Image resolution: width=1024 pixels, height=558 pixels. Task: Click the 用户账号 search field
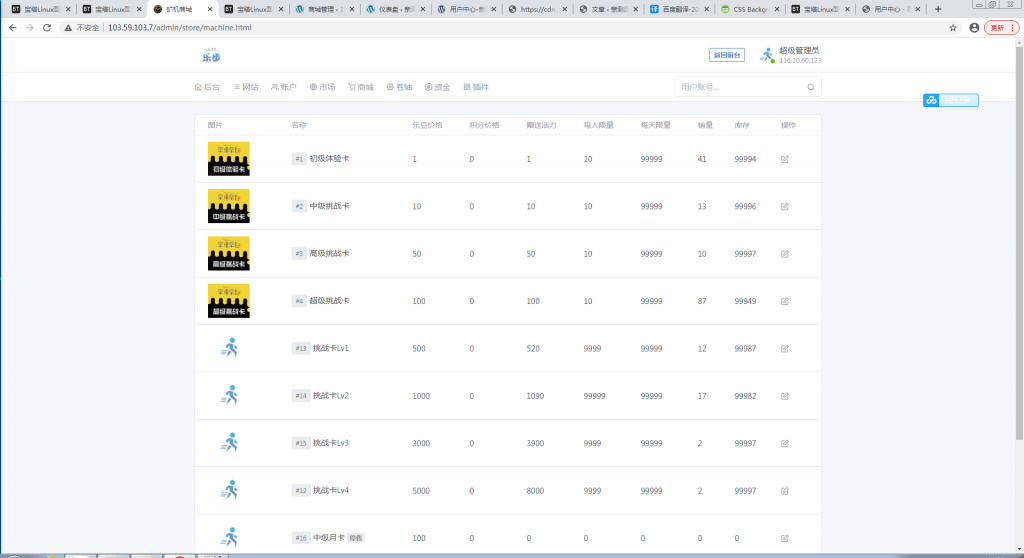740,88
